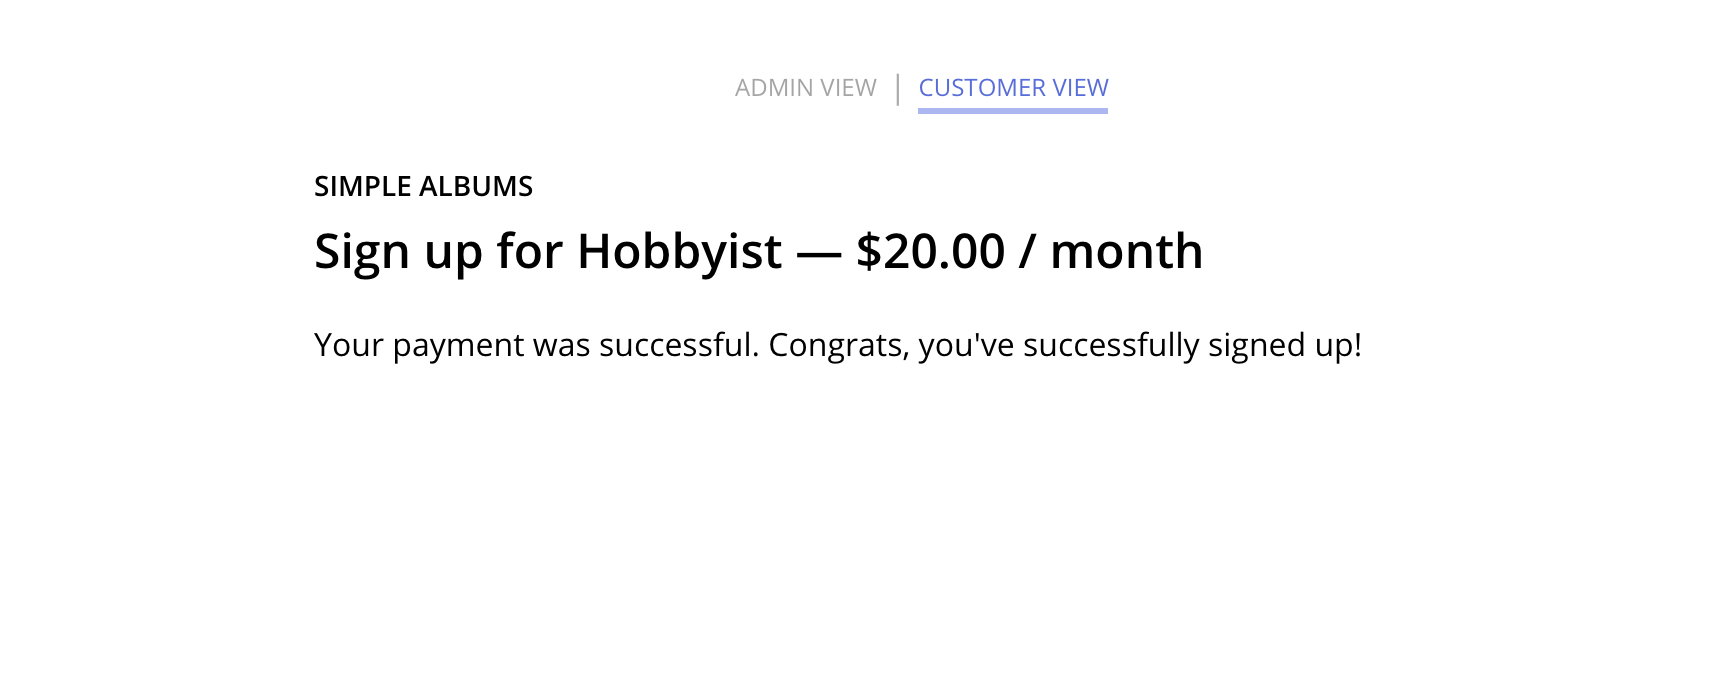Activate ADMIN VIEW from the view switcher

coord(806,88)
